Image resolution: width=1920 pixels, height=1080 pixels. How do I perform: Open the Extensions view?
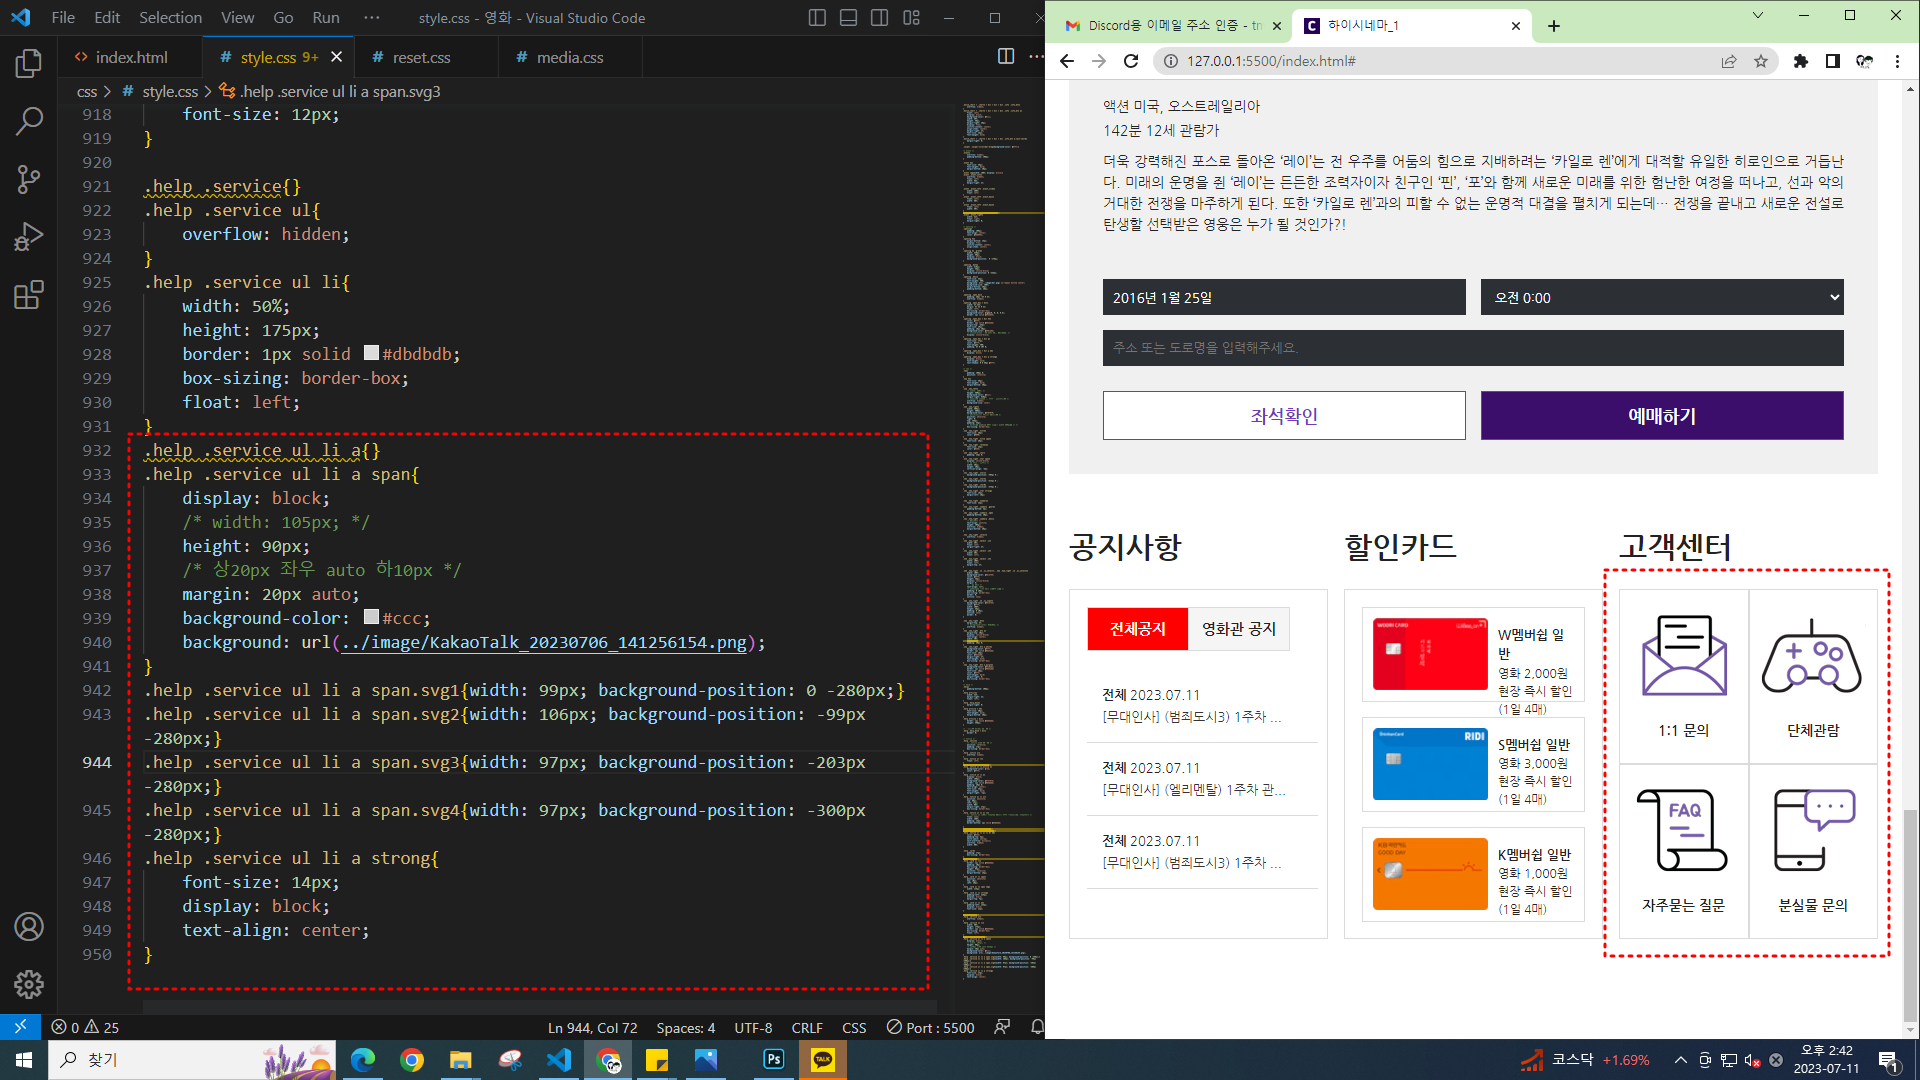click(x=28, y=295)
